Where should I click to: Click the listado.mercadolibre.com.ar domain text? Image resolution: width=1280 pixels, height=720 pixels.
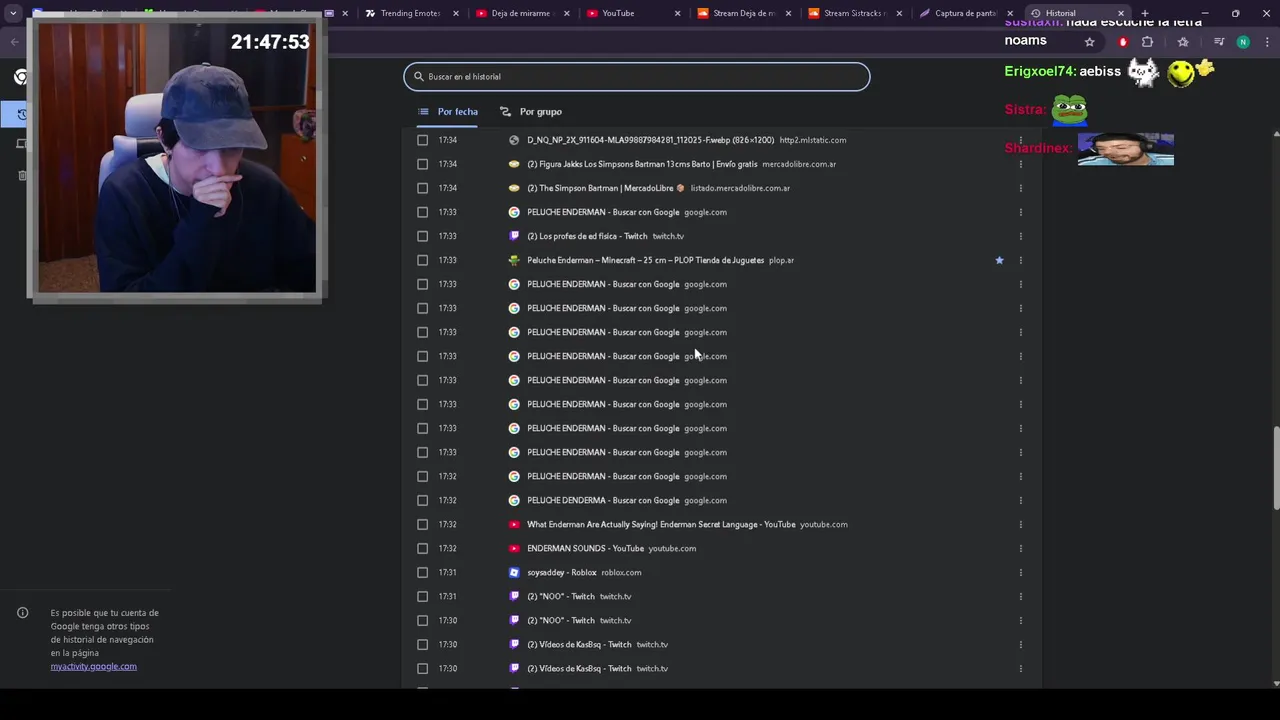pyautogui.click(x=740, y=188)
